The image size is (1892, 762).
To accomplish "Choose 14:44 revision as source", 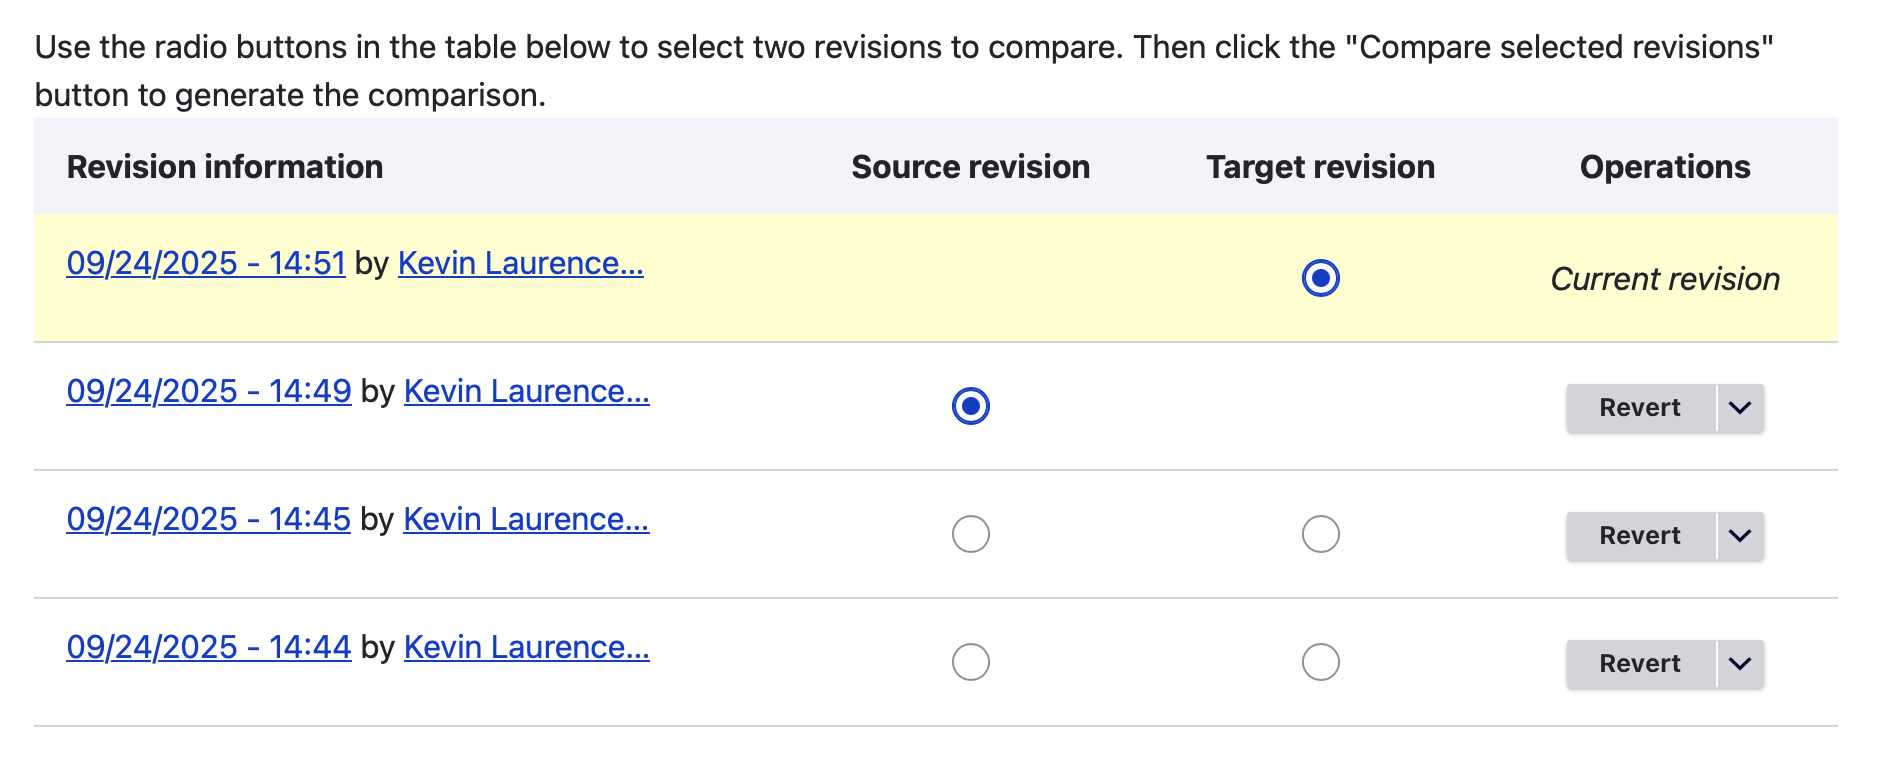I will click(x=970, y=662).
